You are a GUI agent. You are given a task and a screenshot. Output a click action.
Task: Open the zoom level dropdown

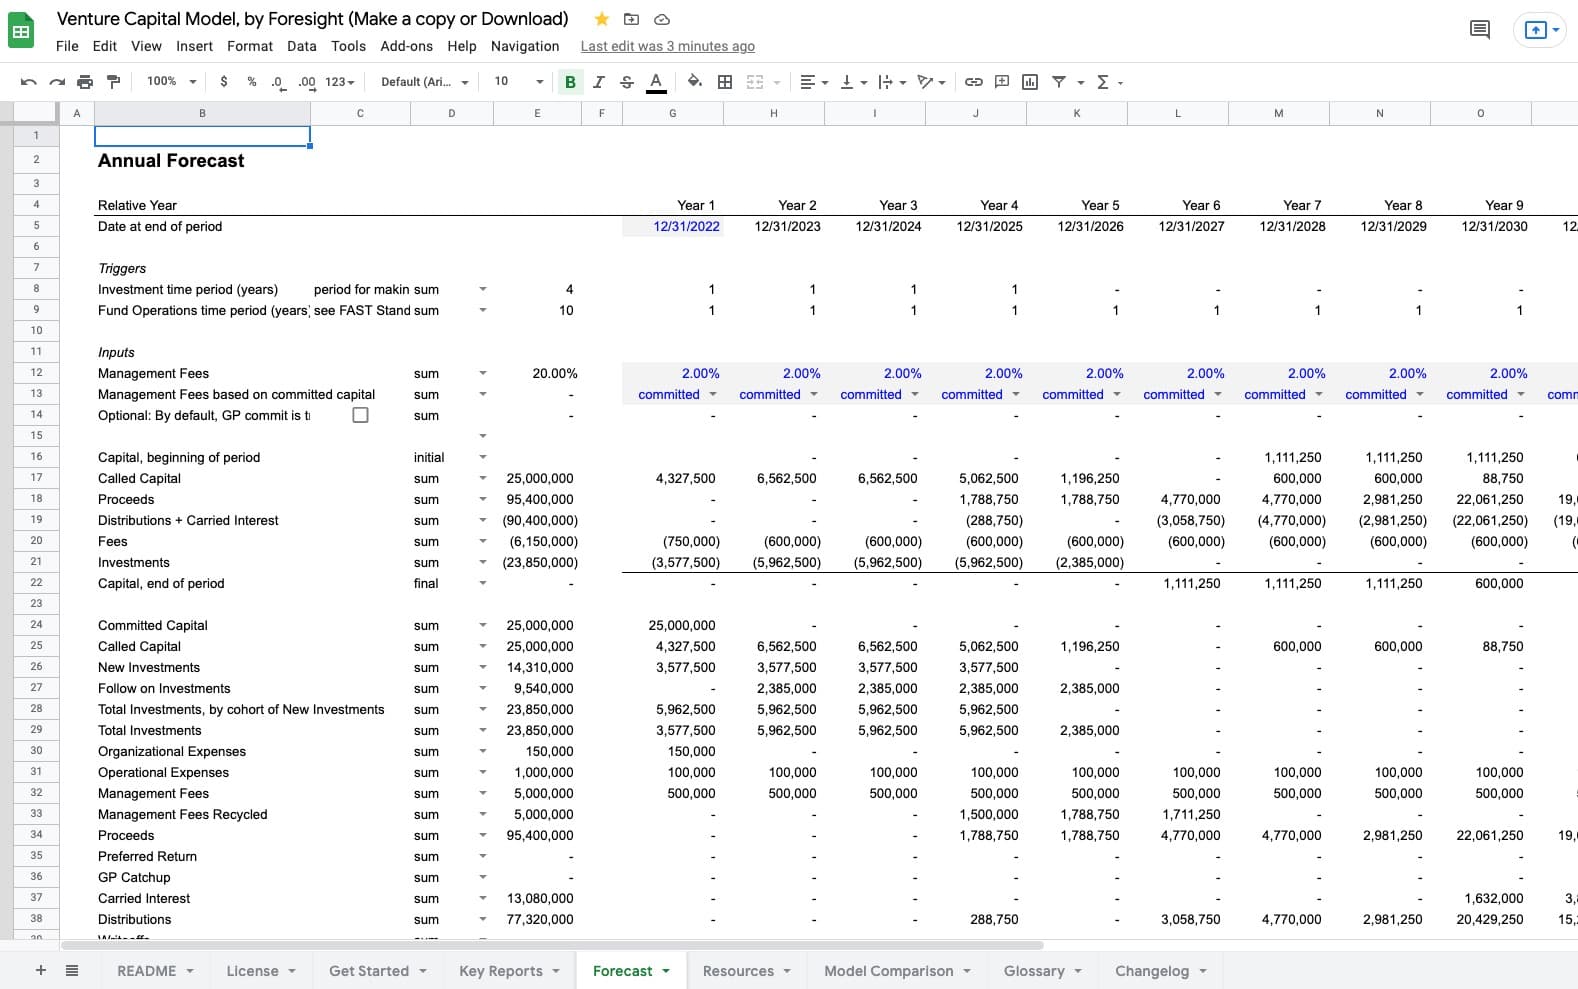coord(171,82)
